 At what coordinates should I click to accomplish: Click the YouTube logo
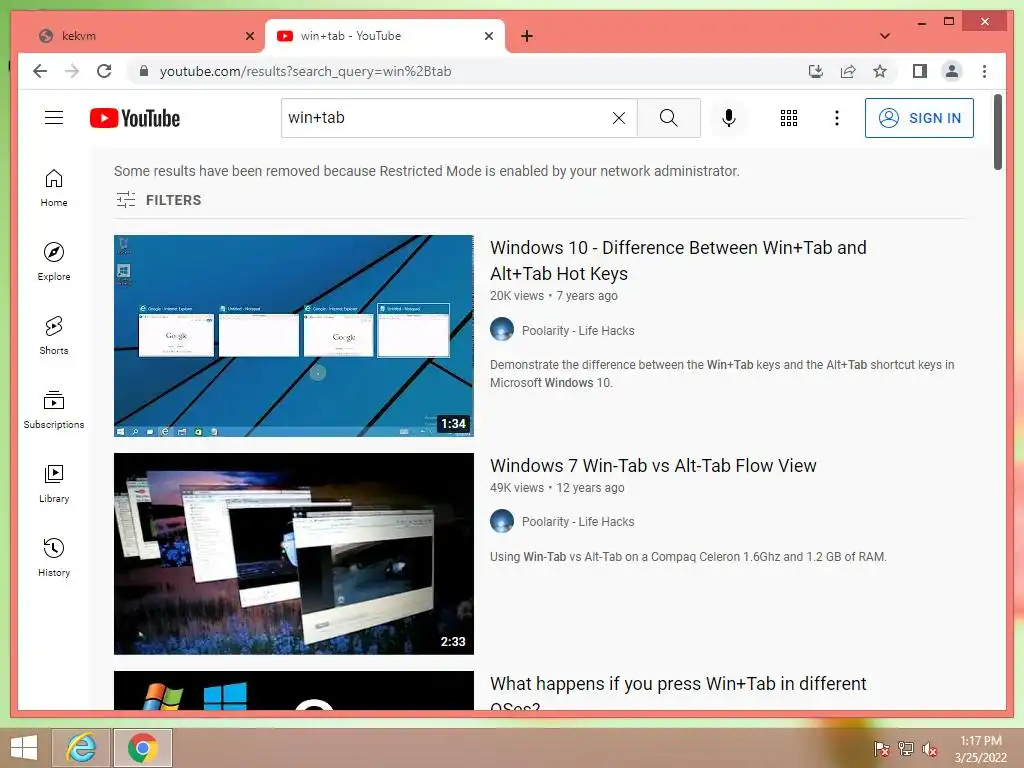[135, 118]
